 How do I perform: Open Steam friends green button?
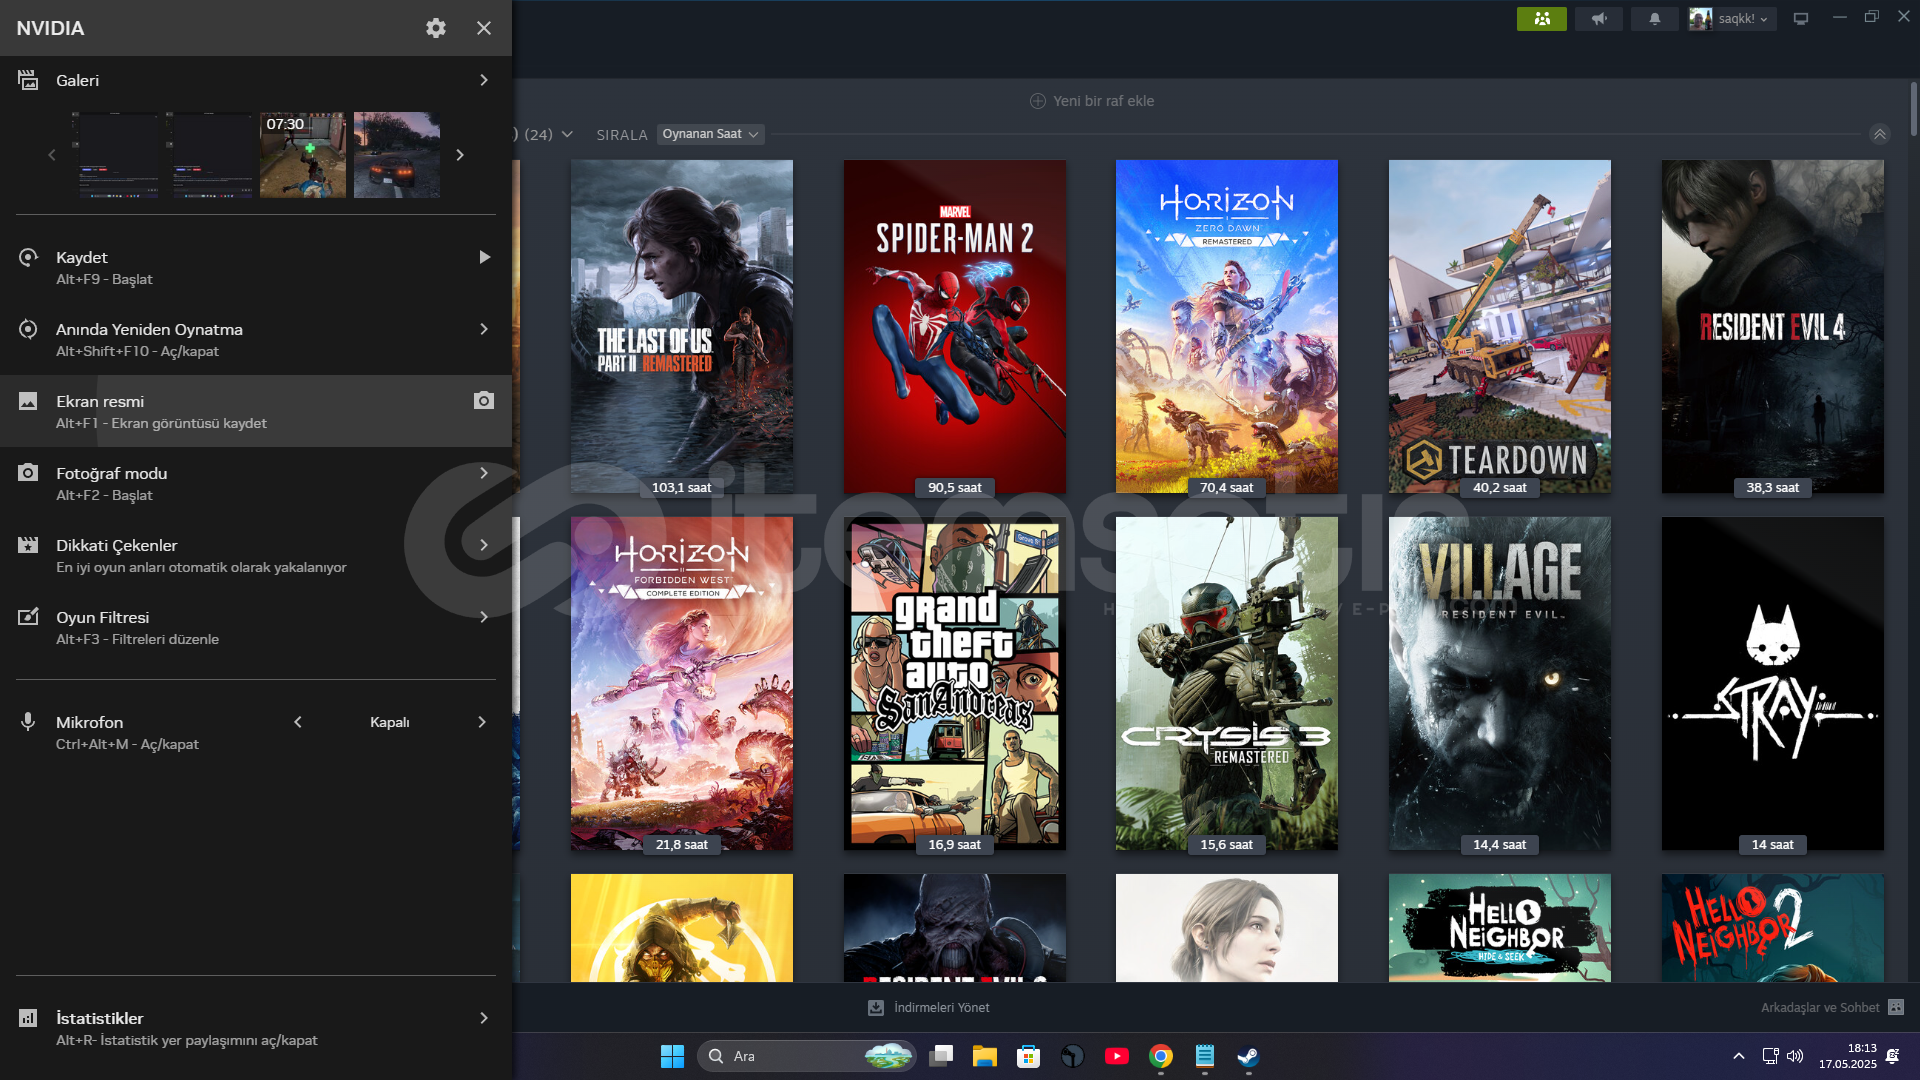1542,19
